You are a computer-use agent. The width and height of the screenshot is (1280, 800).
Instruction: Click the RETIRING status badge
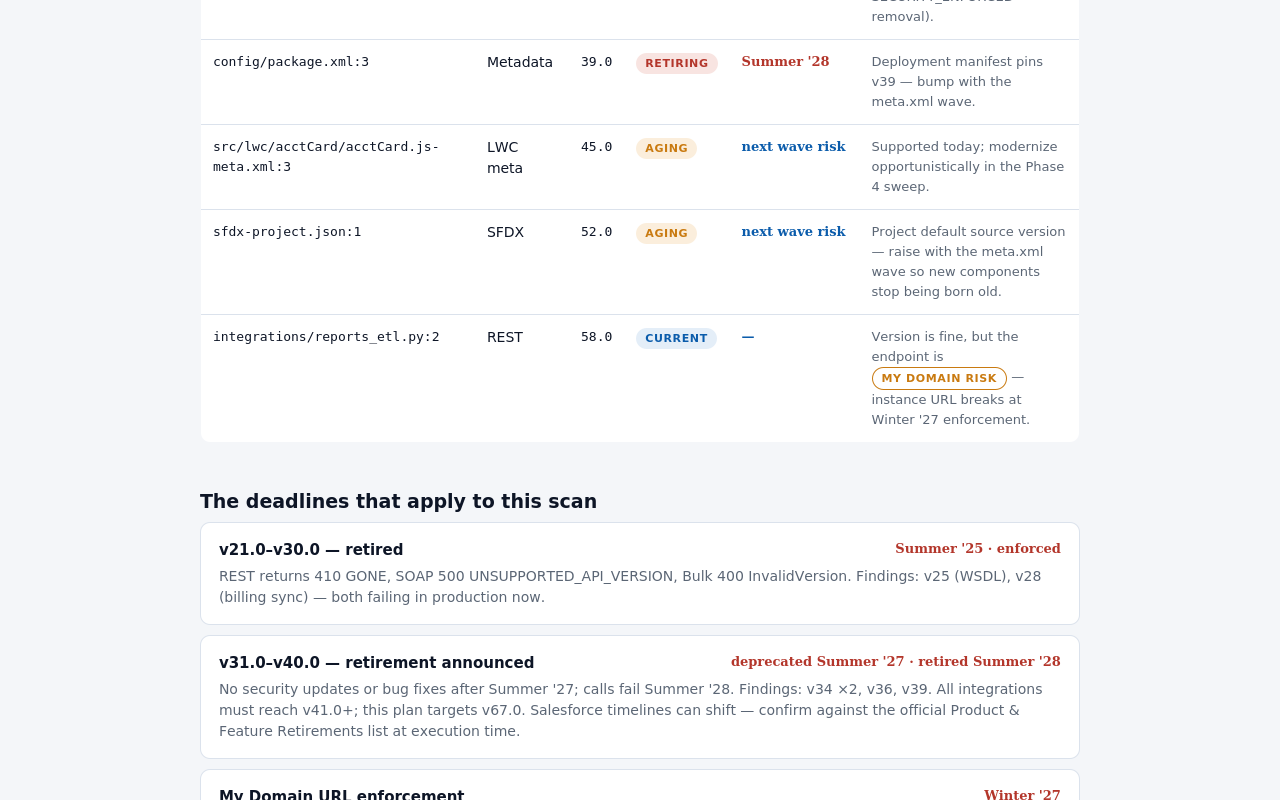[677, 63]
